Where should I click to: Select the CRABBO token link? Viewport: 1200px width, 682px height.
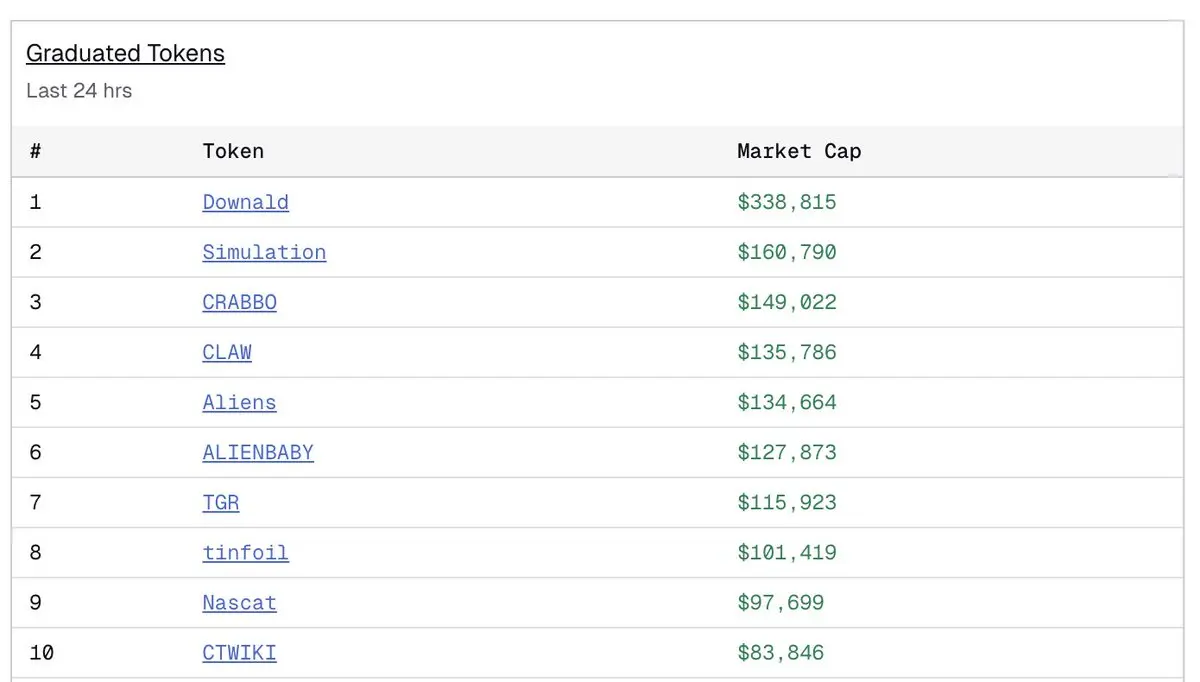[x=239, y=302]
